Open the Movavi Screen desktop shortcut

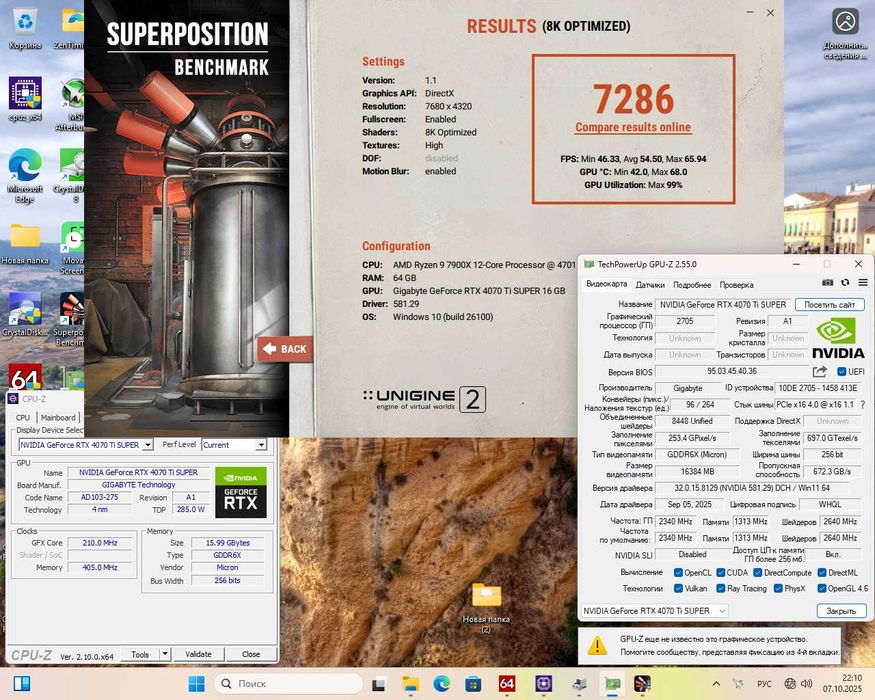73,248
